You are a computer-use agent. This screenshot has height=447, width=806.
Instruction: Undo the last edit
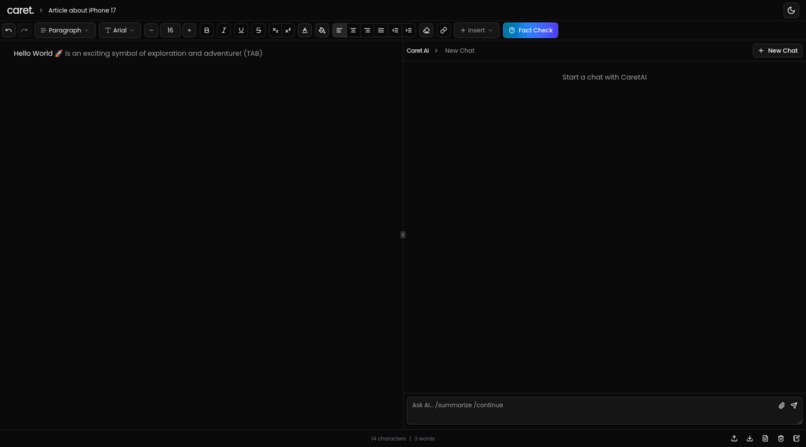click(x=9, y=30)
